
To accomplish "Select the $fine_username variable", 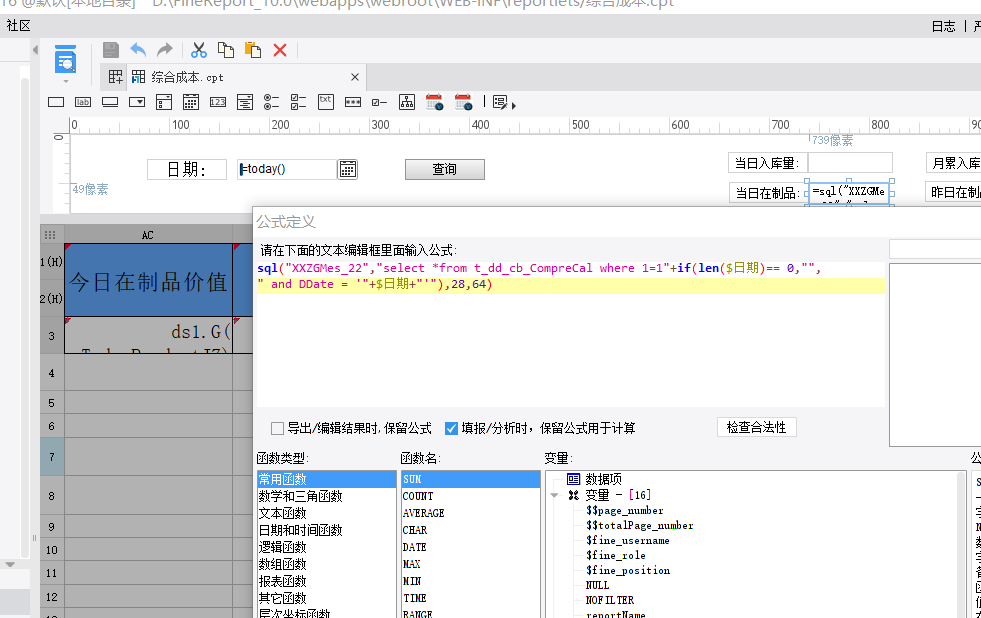I will pos(628,540).
